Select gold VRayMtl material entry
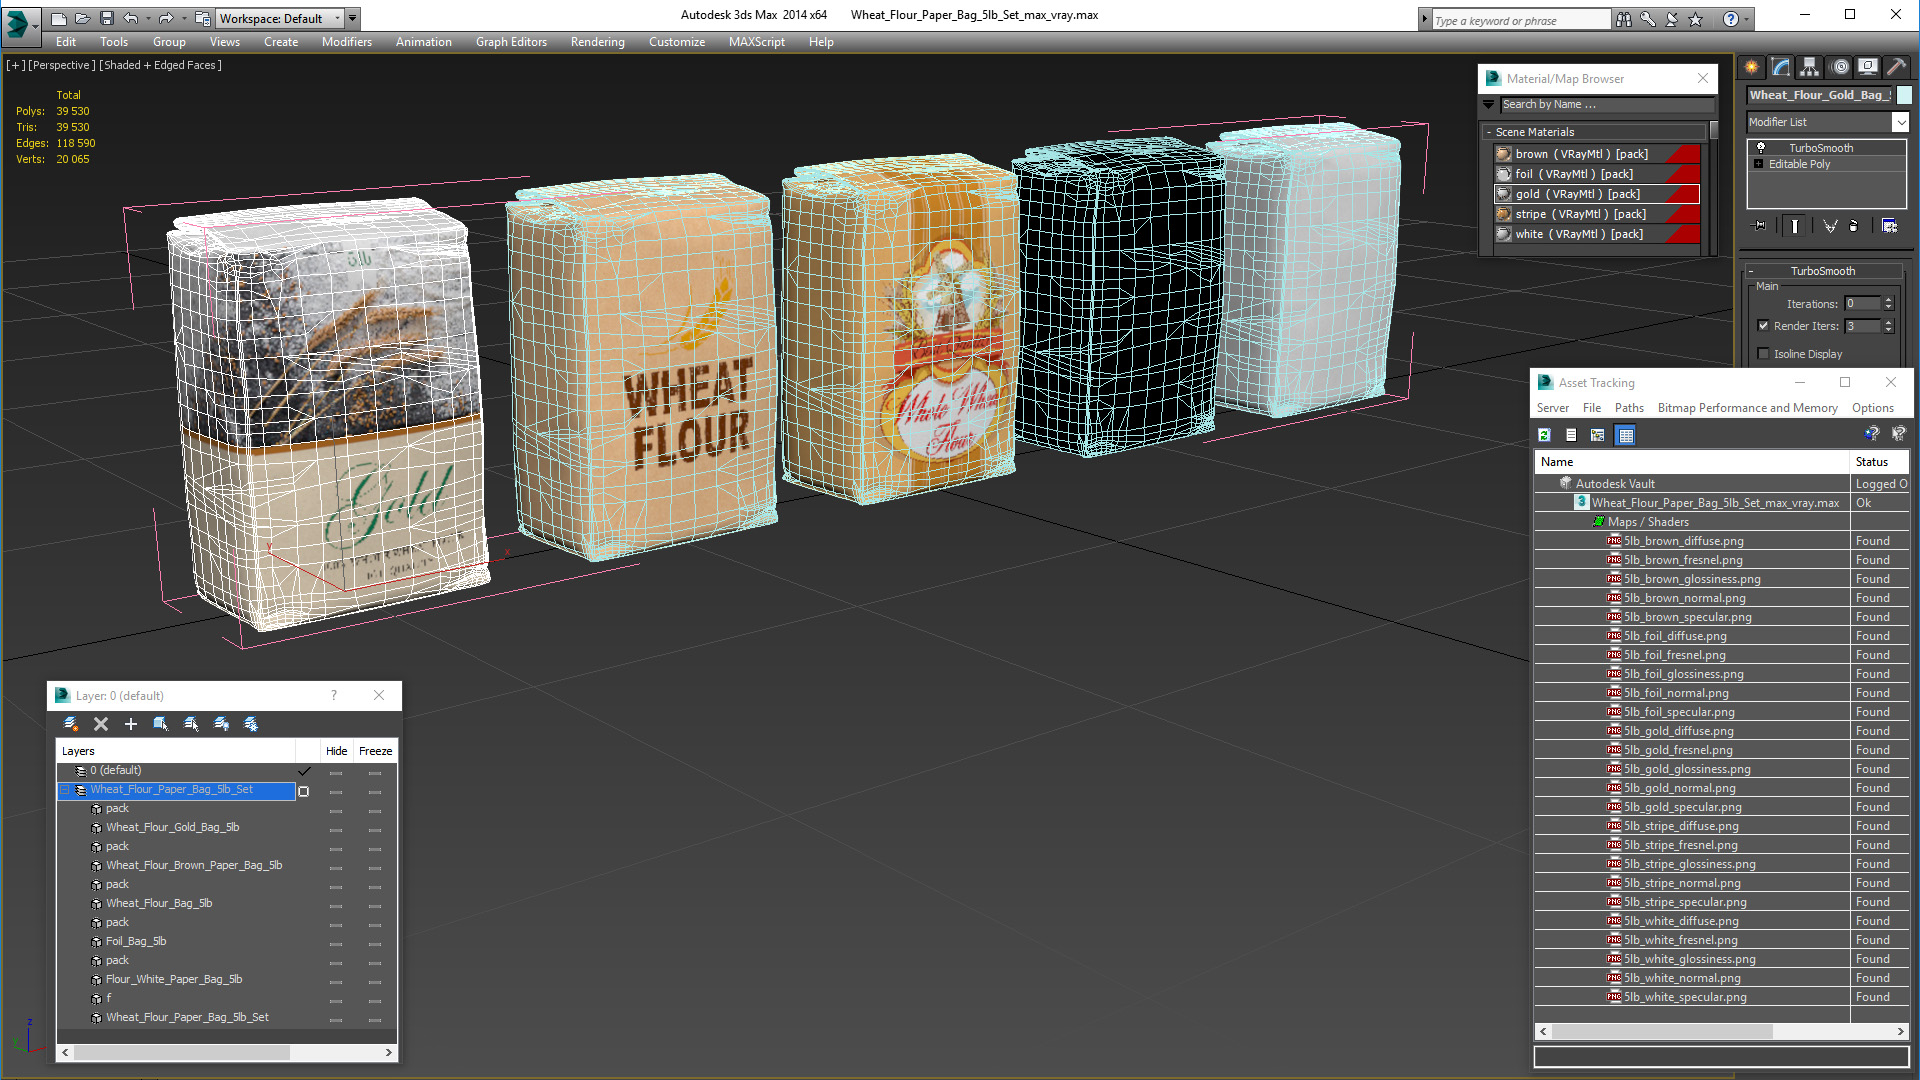 click(1596, 194)
